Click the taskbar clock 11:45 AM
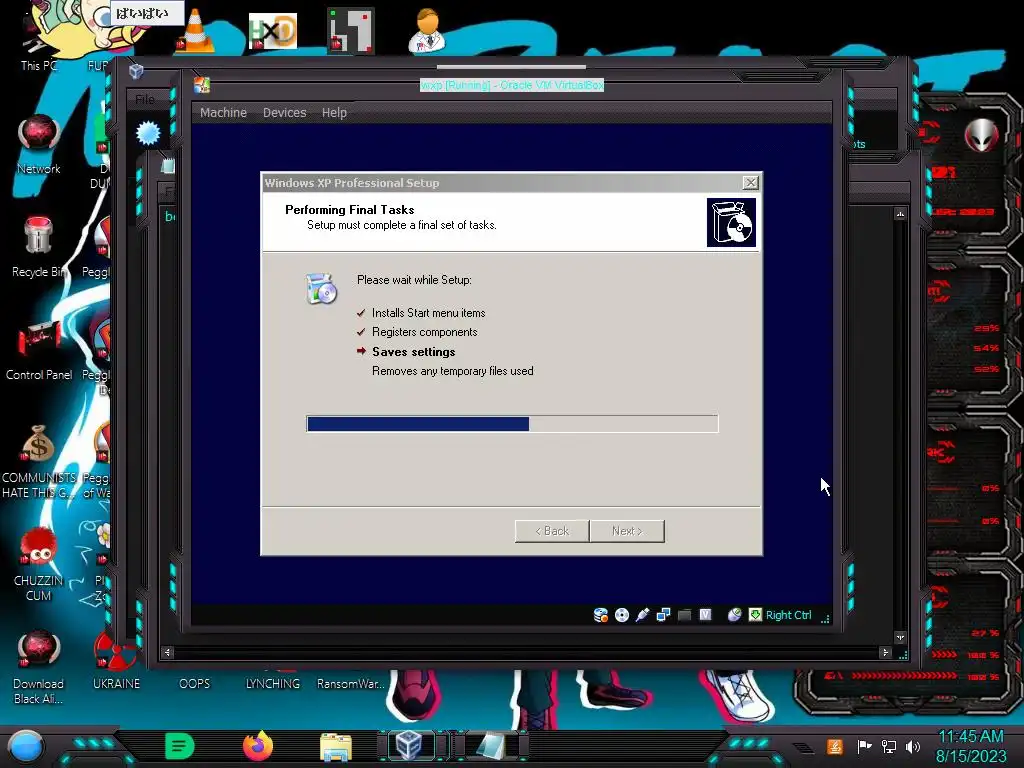1024x768 pixels. click(970, 737)
